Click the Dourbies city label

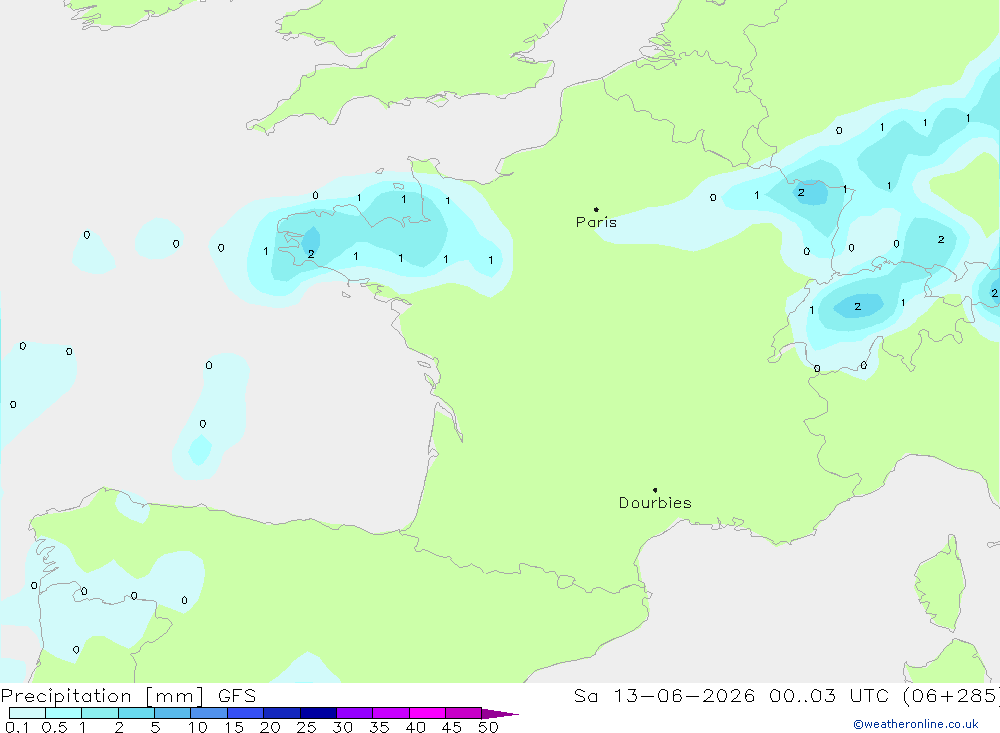(x=655, y=503)
